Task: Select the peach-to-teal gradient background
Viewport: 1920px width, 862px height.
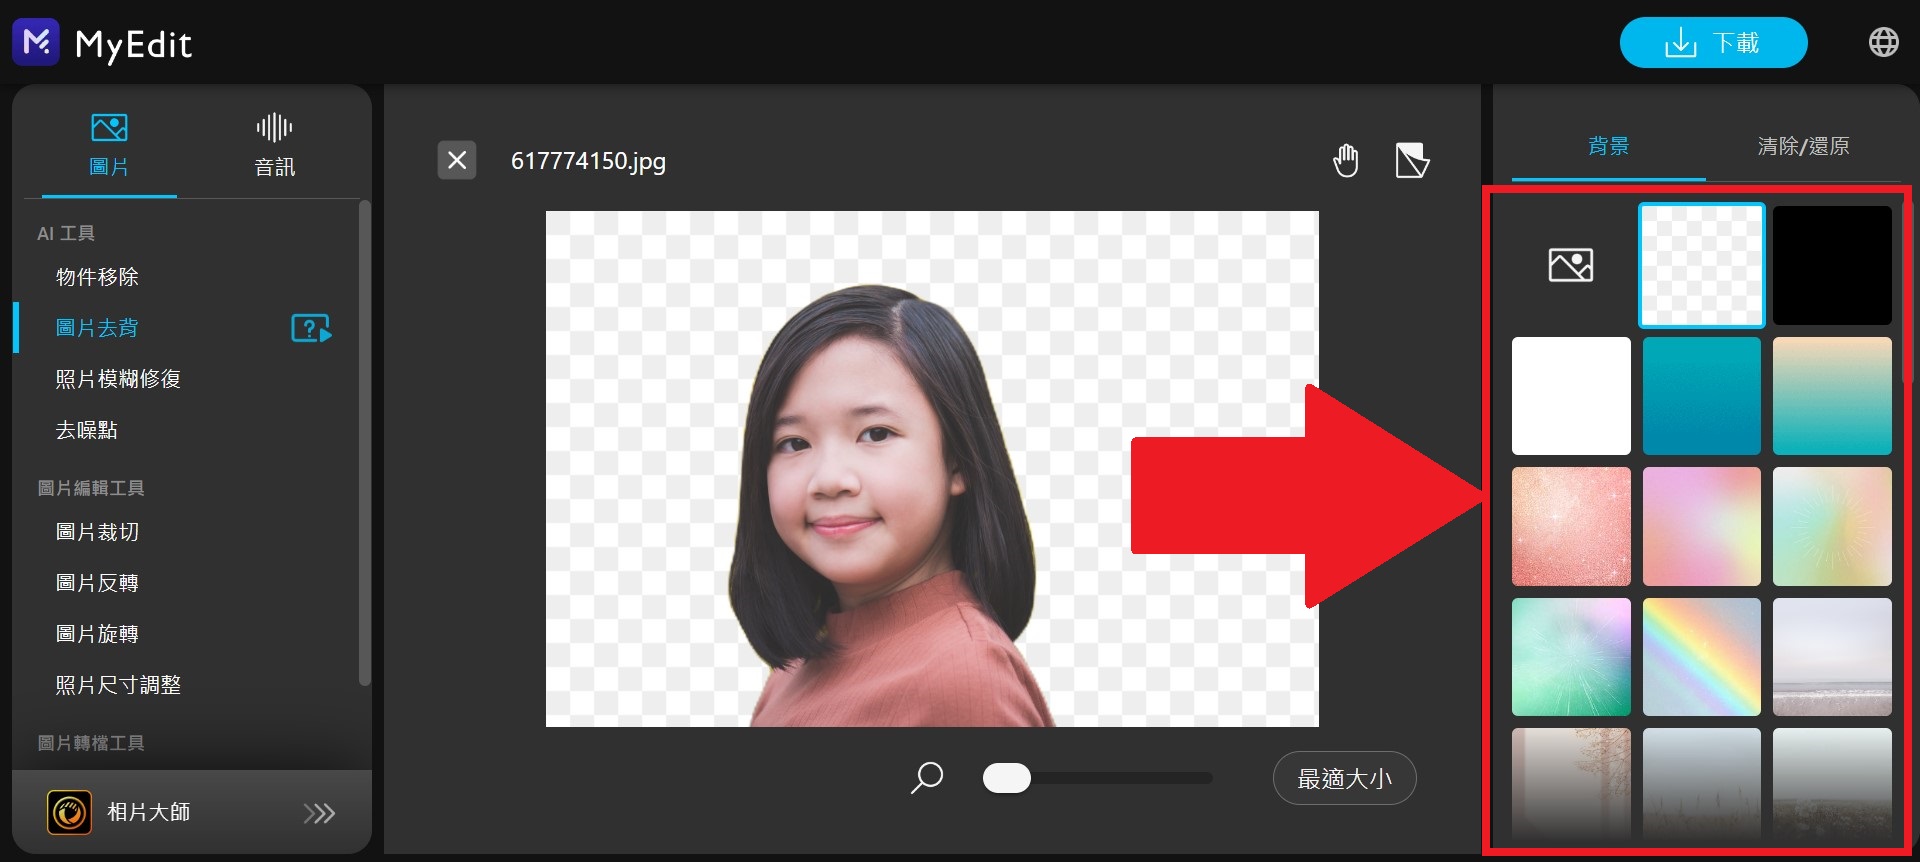Action: tap(1832, 396)
